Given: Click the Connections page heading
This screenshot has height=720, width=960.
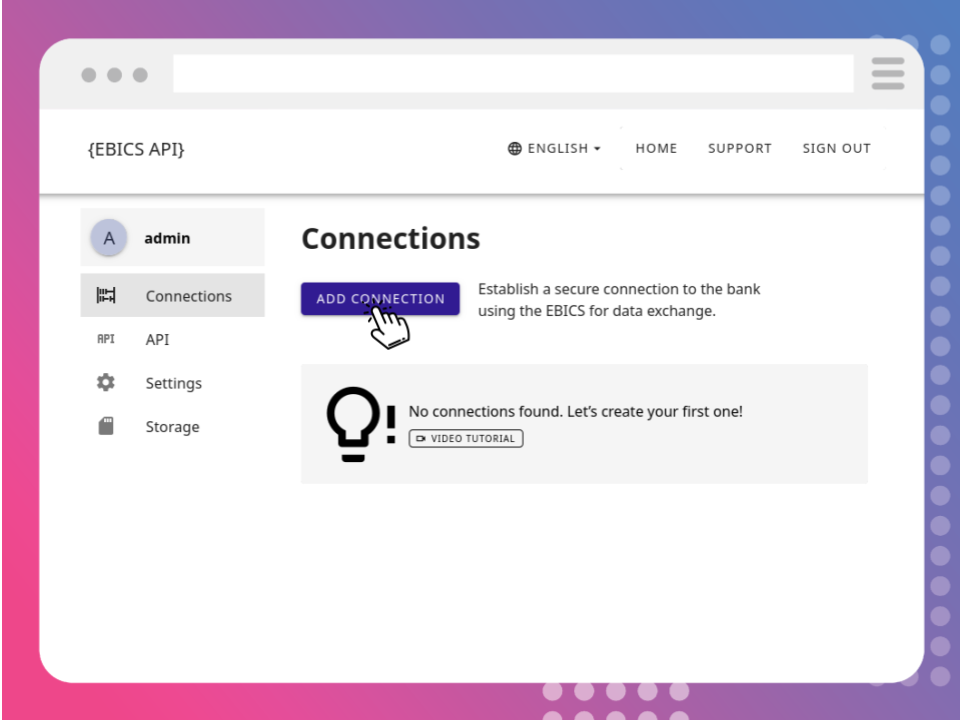Looking at the screenshot, I should point(391,239).
